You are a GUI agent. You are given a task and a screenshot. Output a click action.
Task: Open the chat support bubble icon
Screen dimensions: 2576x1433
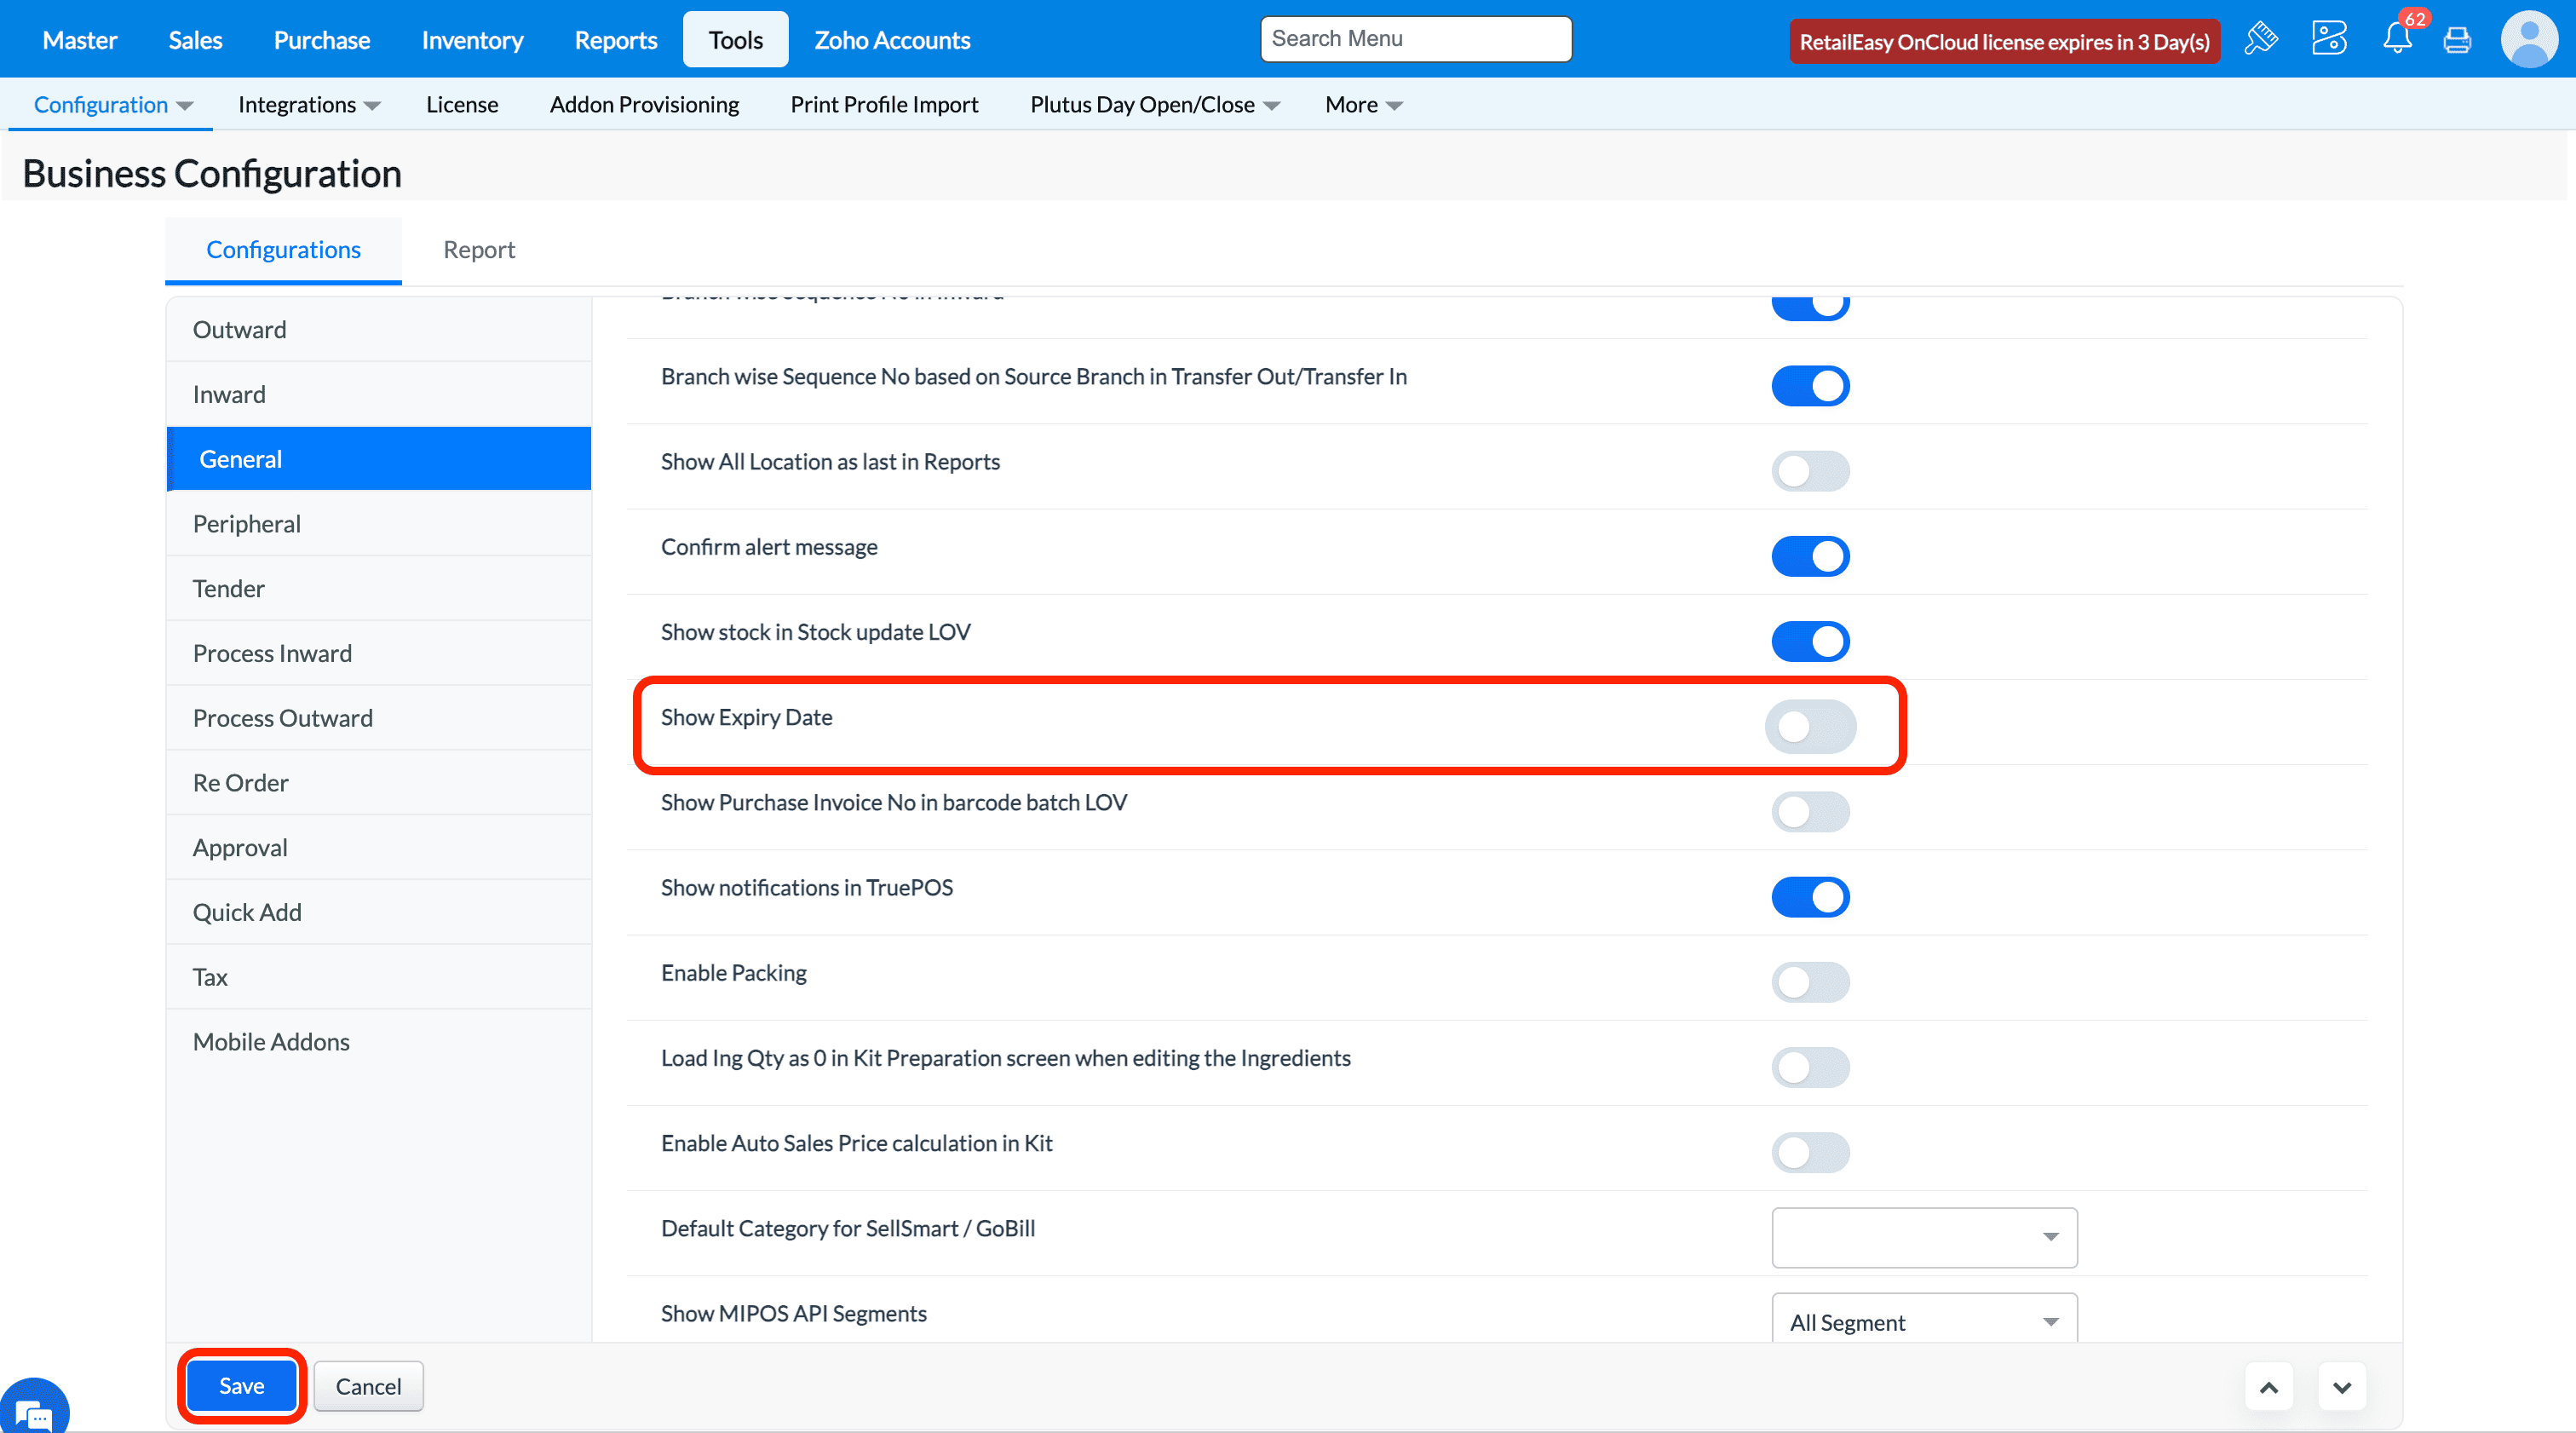point(34,1410)
